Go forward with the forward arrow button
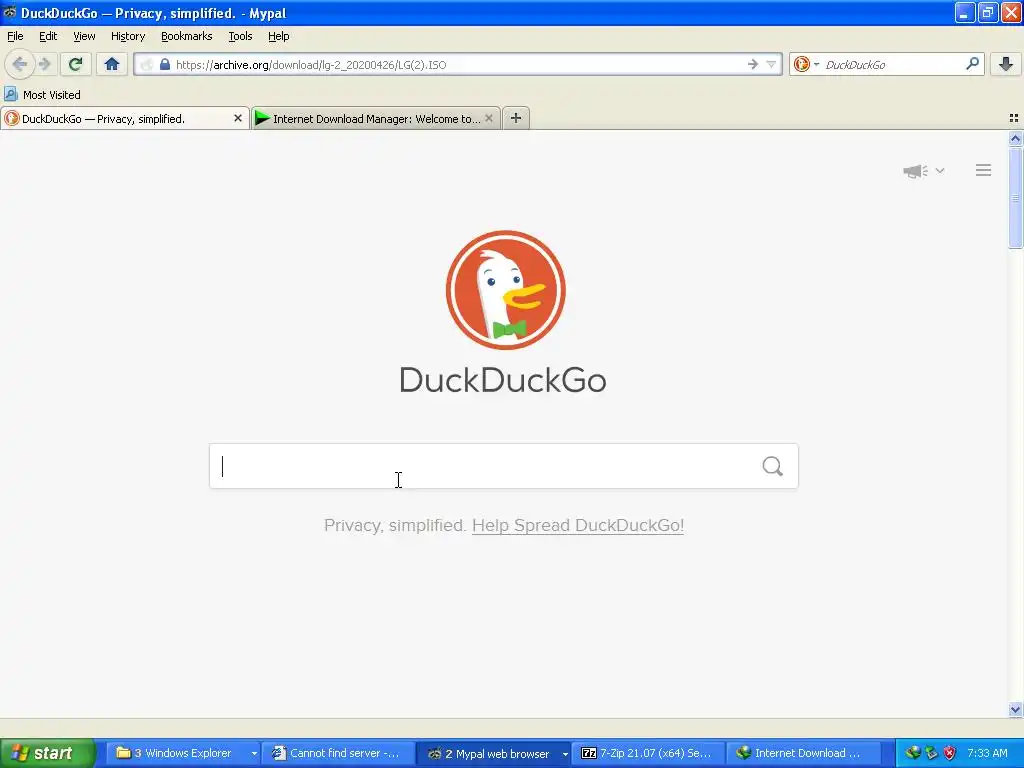 coord(44,64)
